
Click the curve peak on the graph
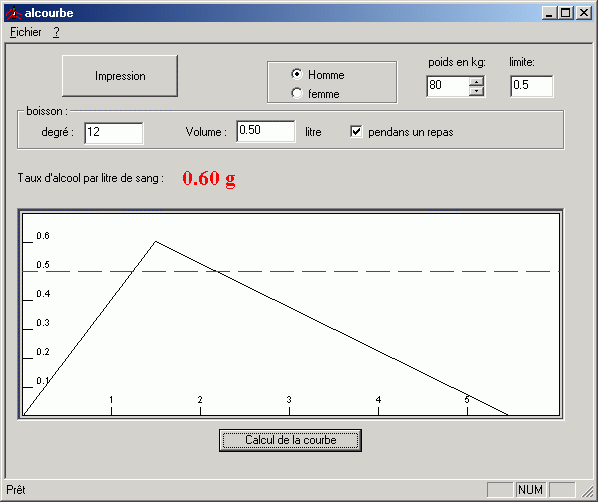156,241
